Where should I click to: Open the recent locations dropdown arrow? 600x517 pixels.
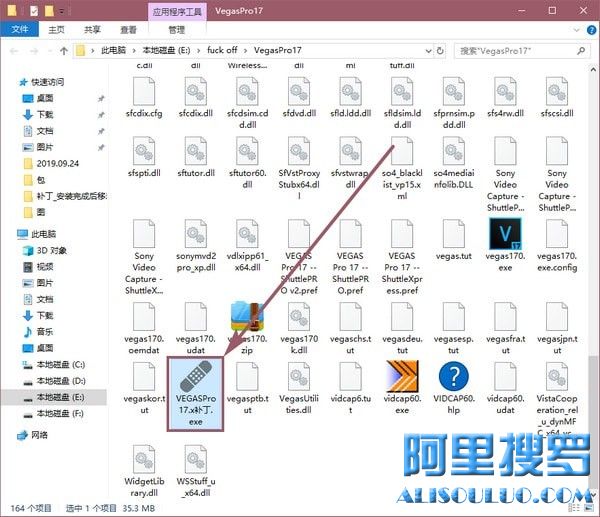point(50,51)
